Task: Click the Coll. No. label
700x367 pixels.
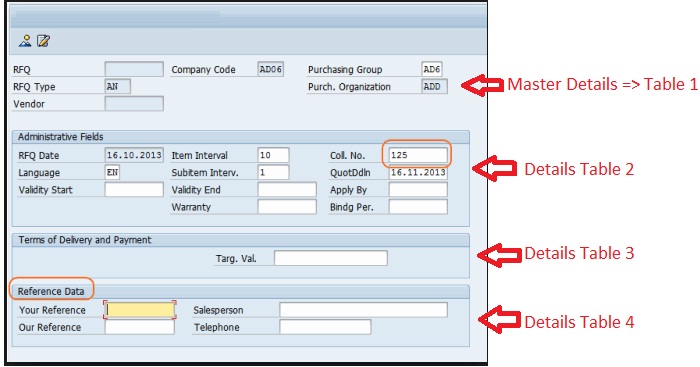Action: click(348, 155)
